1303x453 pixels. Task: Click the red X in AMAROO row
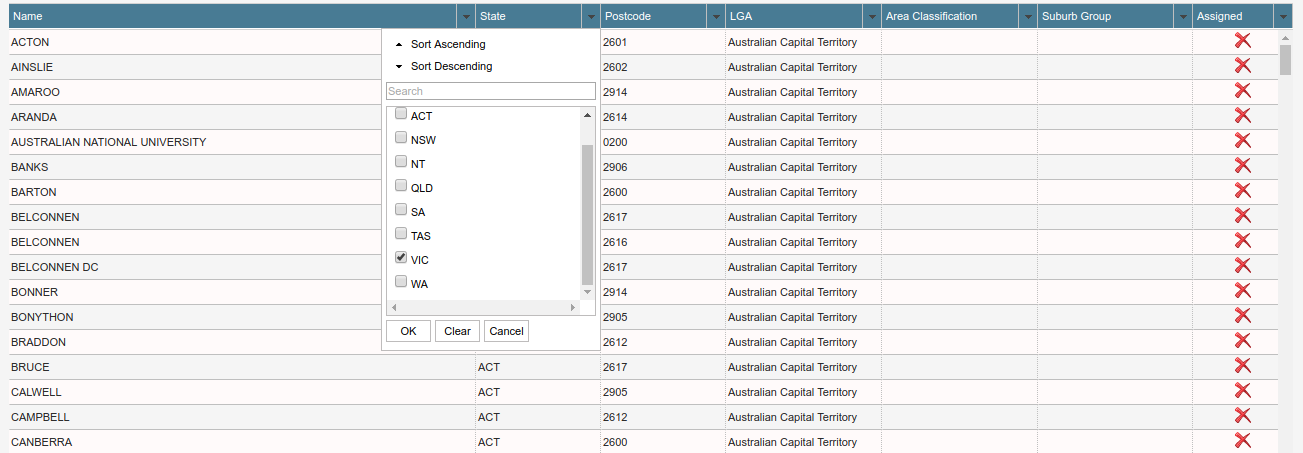point(1242,91)
